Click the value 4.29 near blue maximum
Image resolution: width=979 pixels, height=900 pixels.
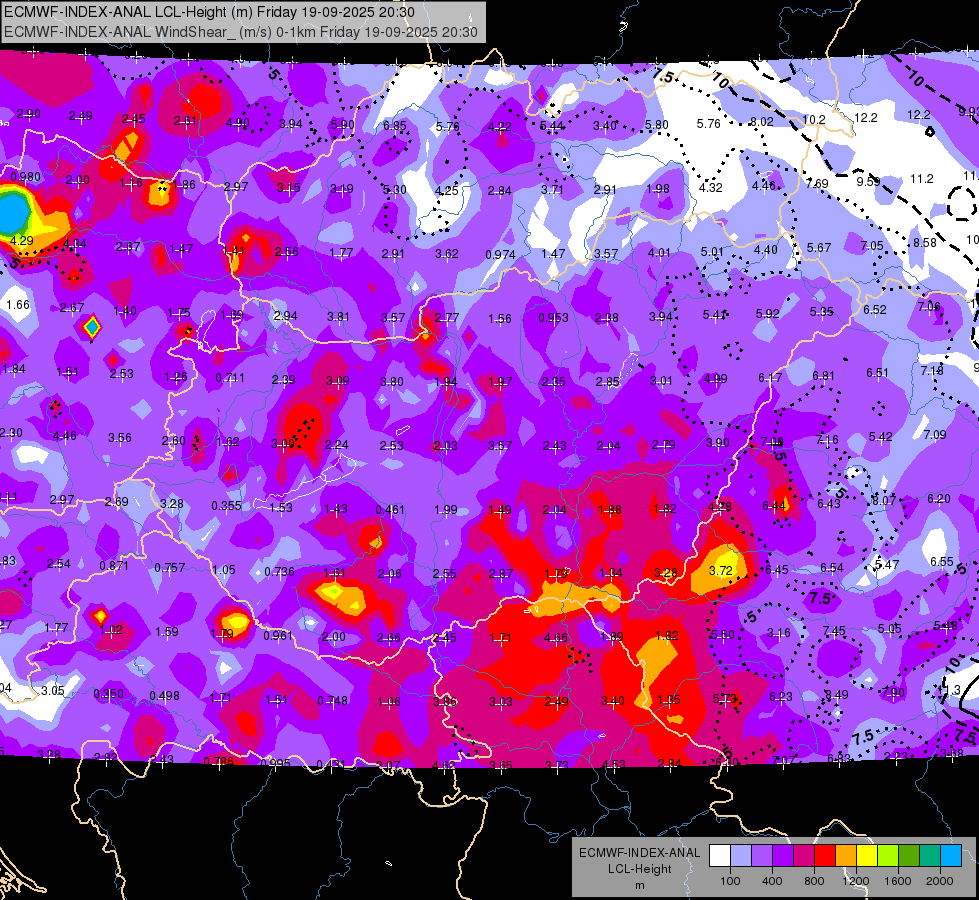[22, 240]
